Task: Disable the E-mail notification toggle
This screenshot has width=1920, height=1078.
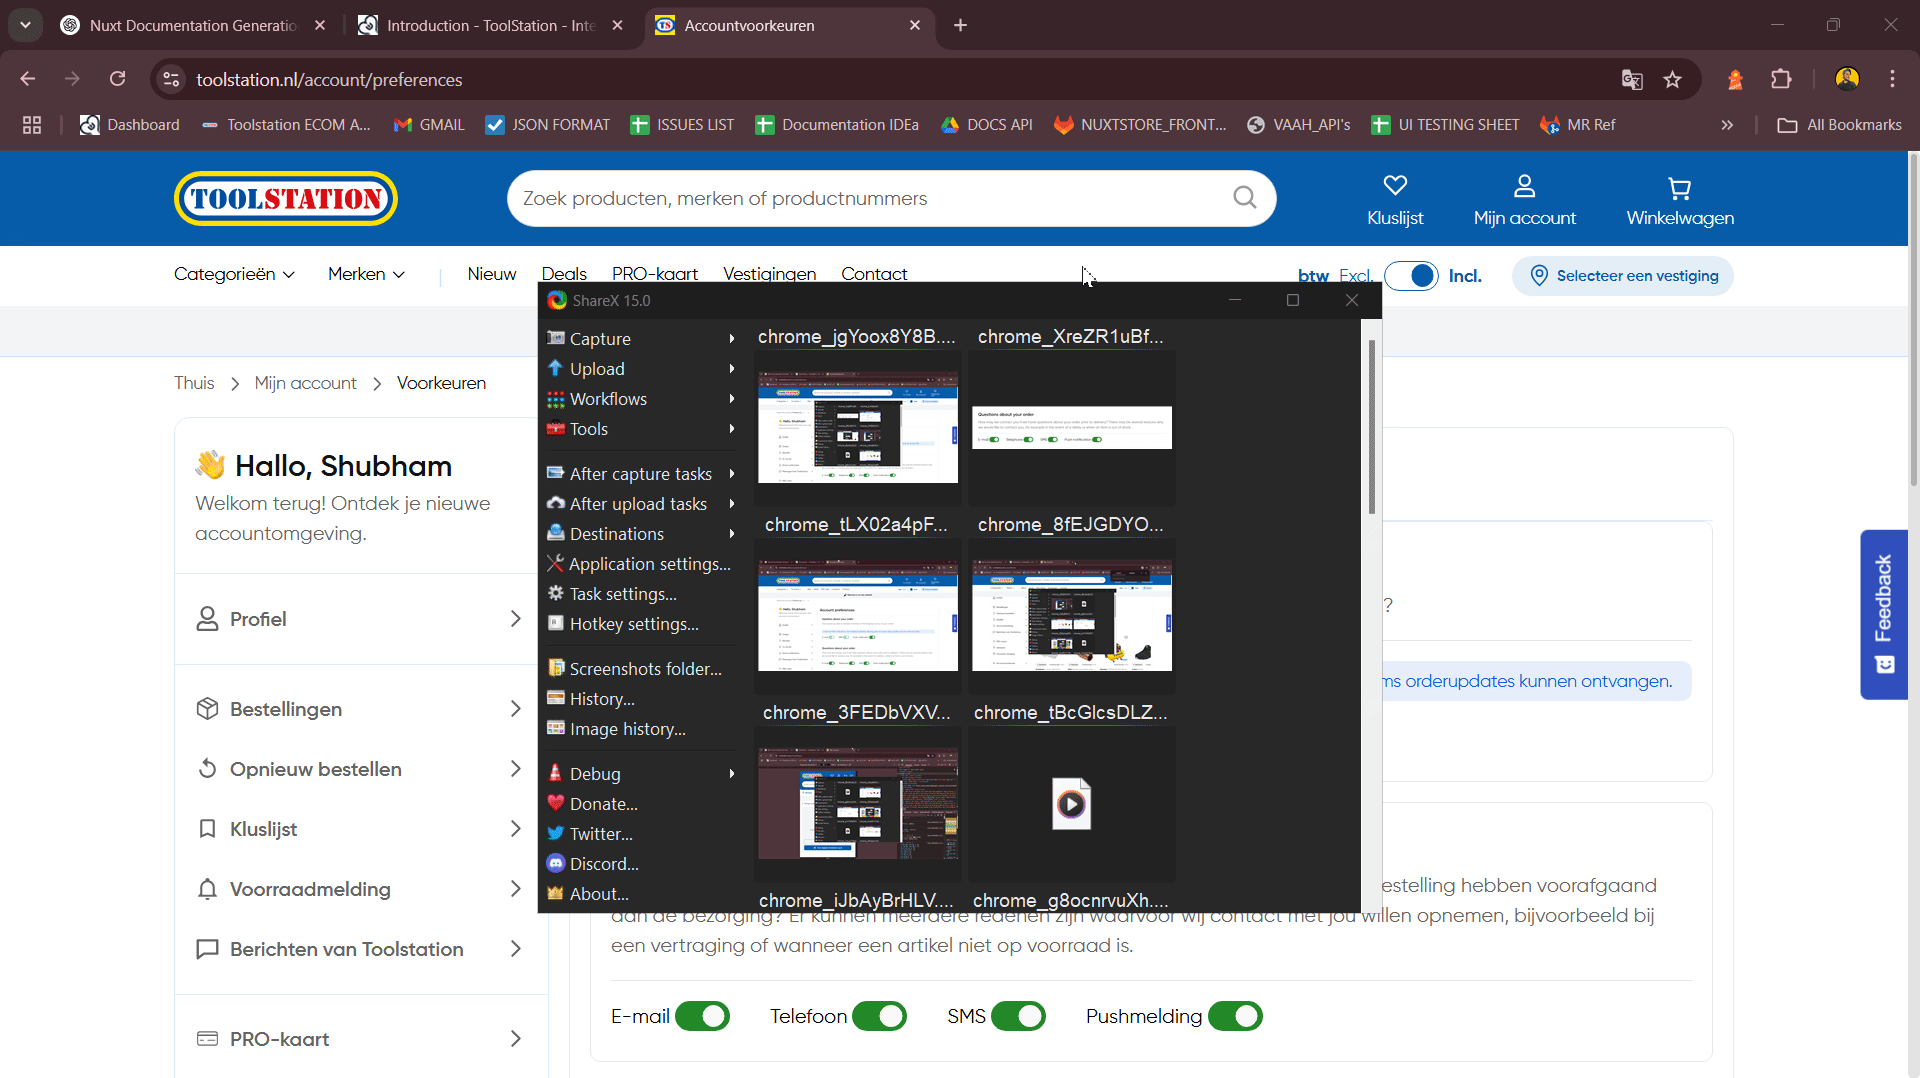Action: pyautogui.click(x=702, y=1016)
